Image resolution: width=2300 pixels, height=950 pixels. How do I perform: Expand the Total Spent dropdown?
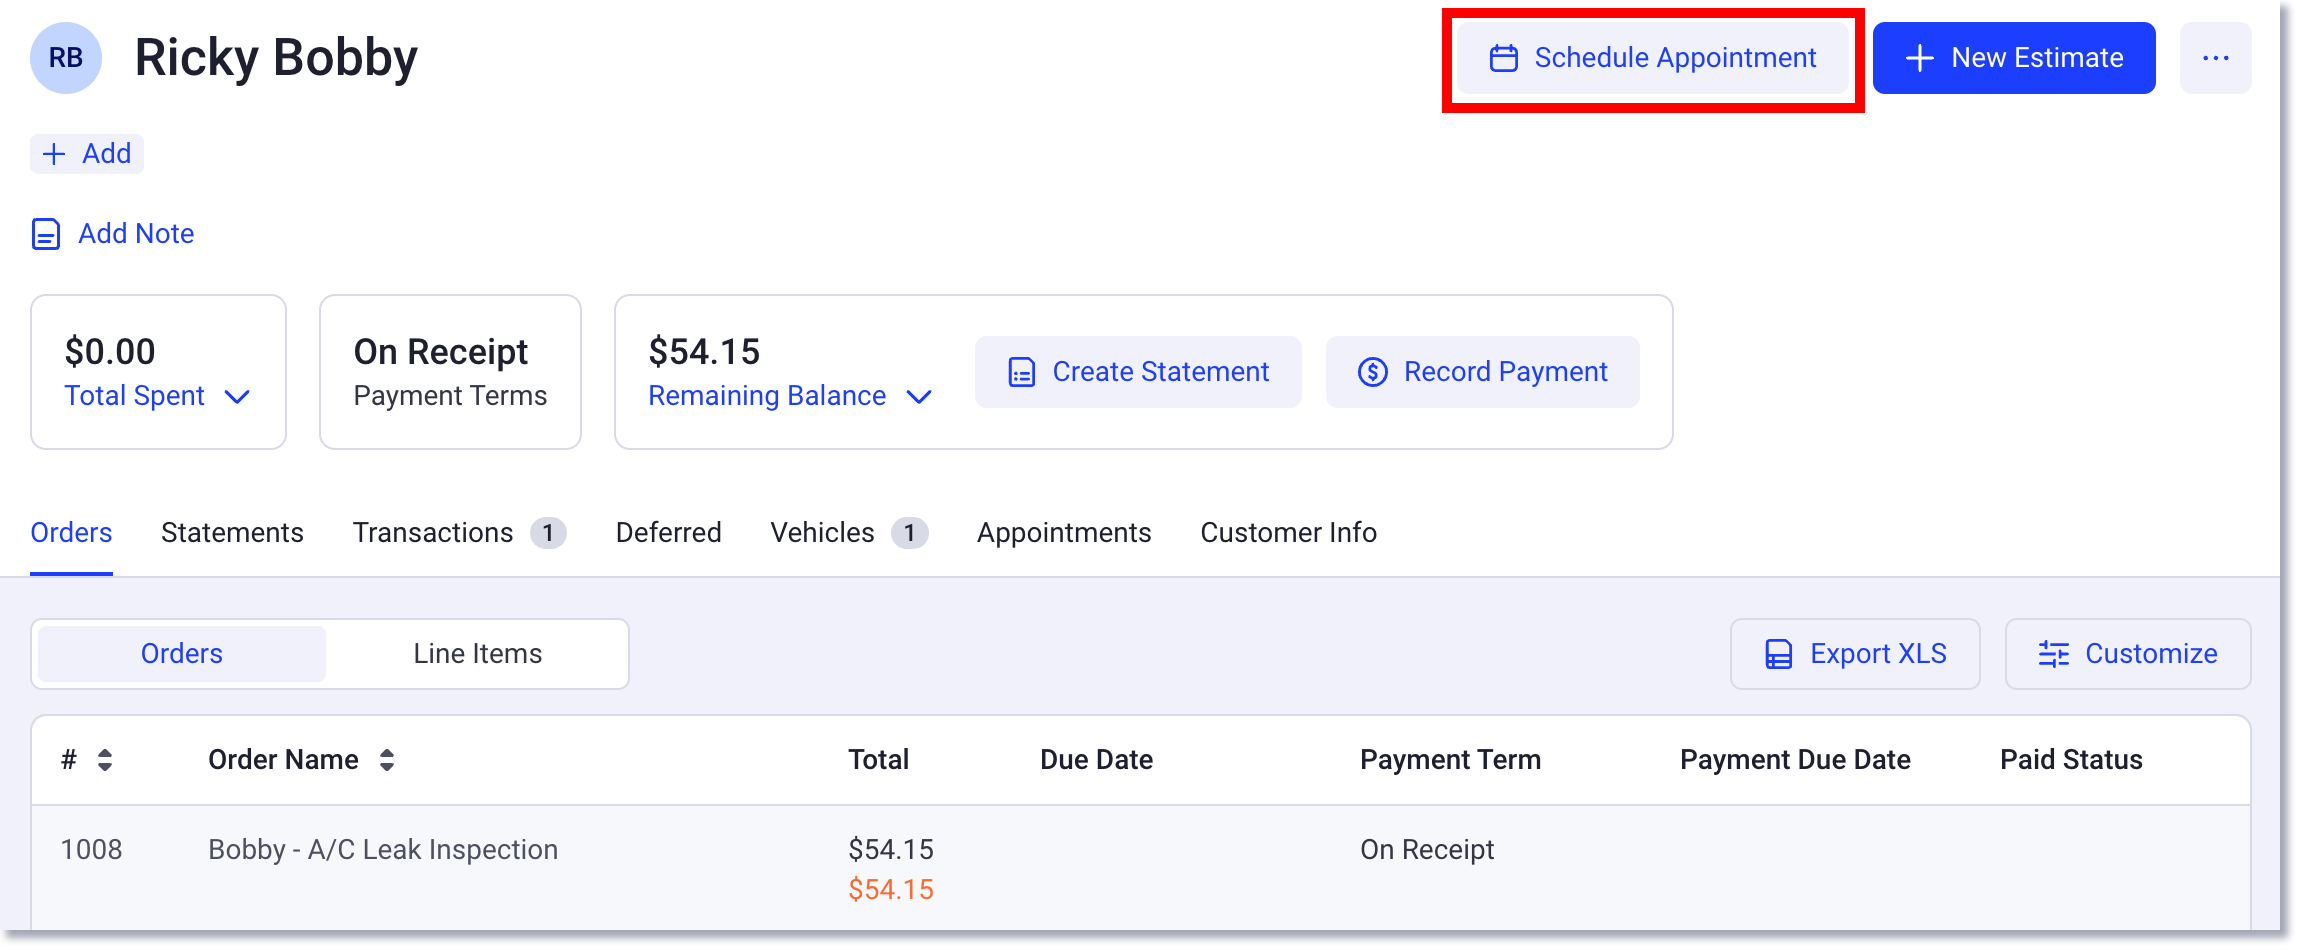click(x=237, y=396)
